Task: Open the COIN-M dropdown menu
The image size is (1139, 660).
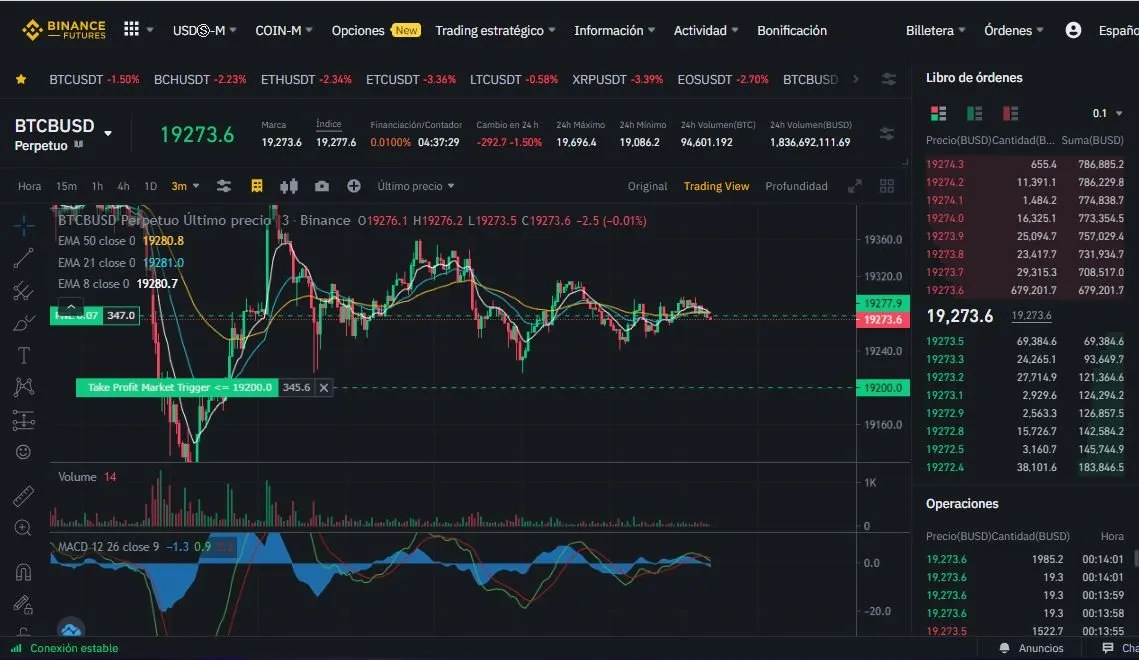Action: tap(283, 30)
